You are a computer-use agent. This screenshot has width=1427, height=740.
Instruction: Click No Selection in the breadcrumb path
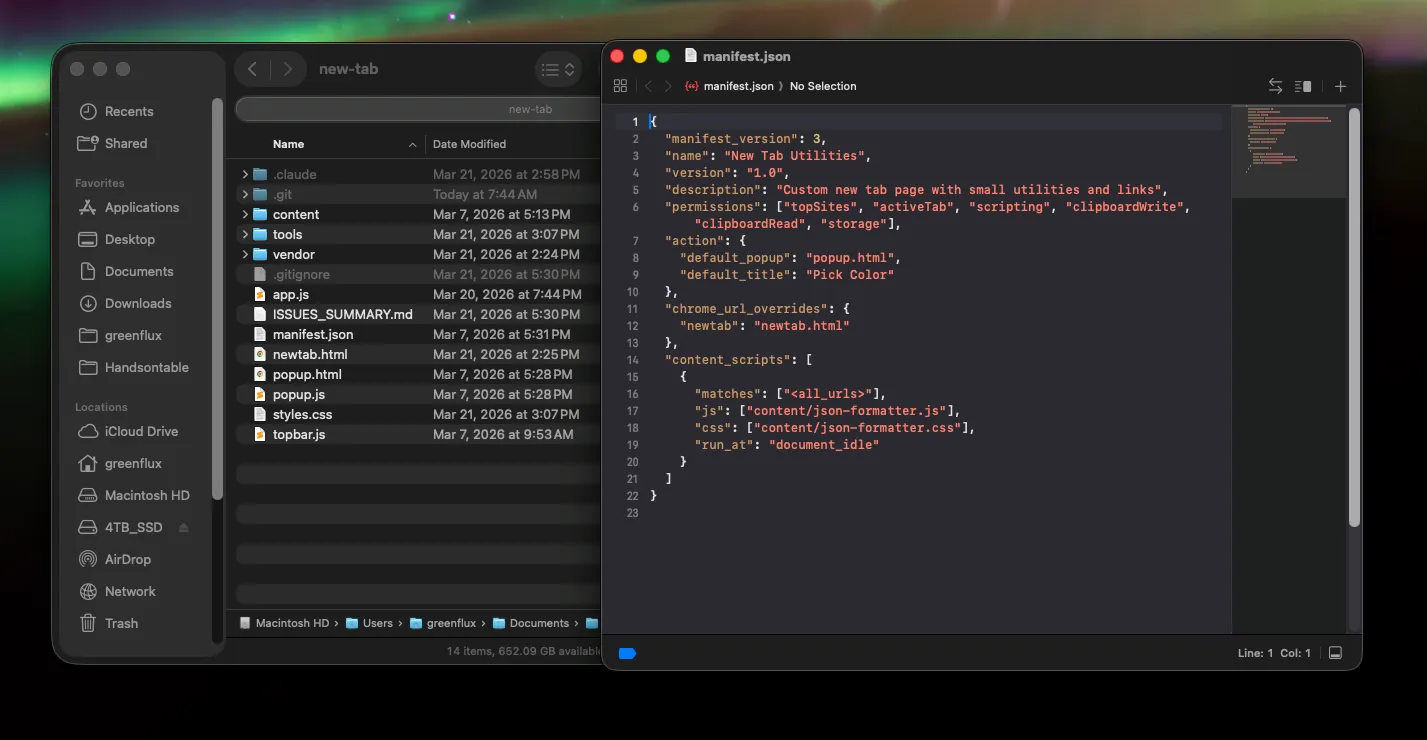[x=823, y=86]
